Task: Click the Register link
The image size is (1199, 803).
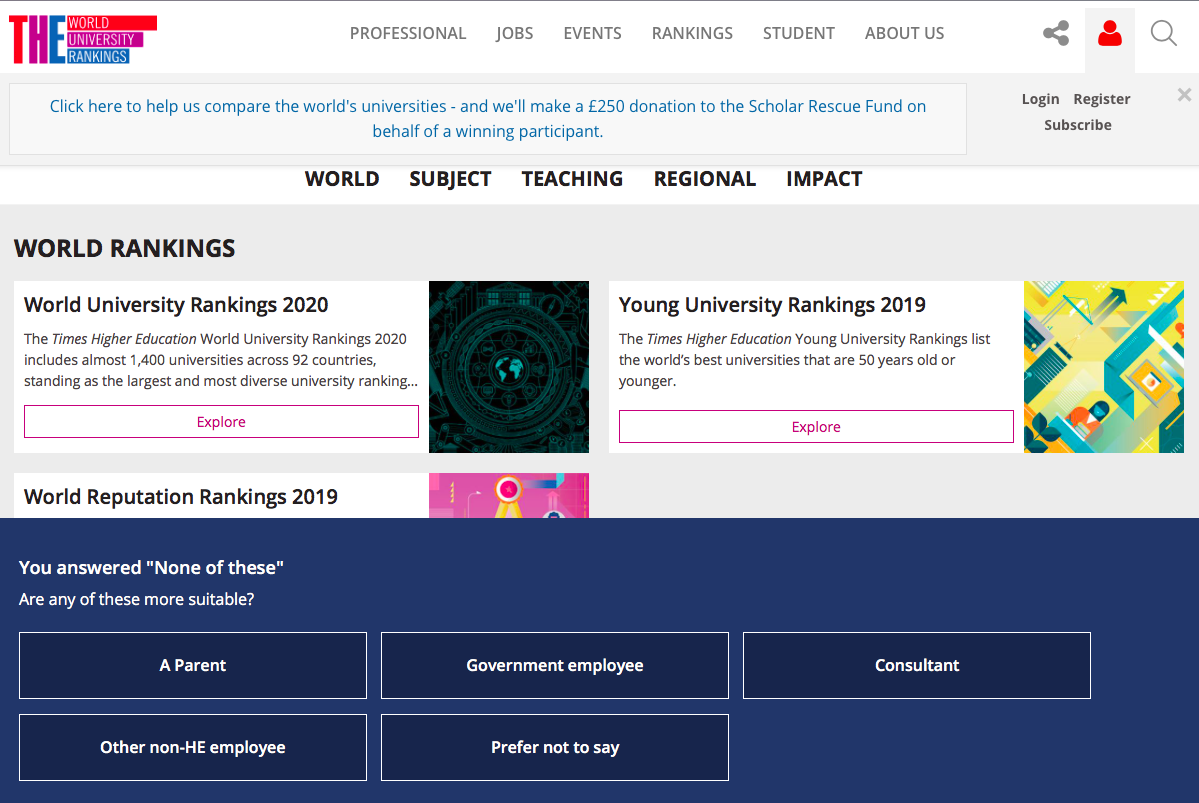Action: coord(1101,99)
